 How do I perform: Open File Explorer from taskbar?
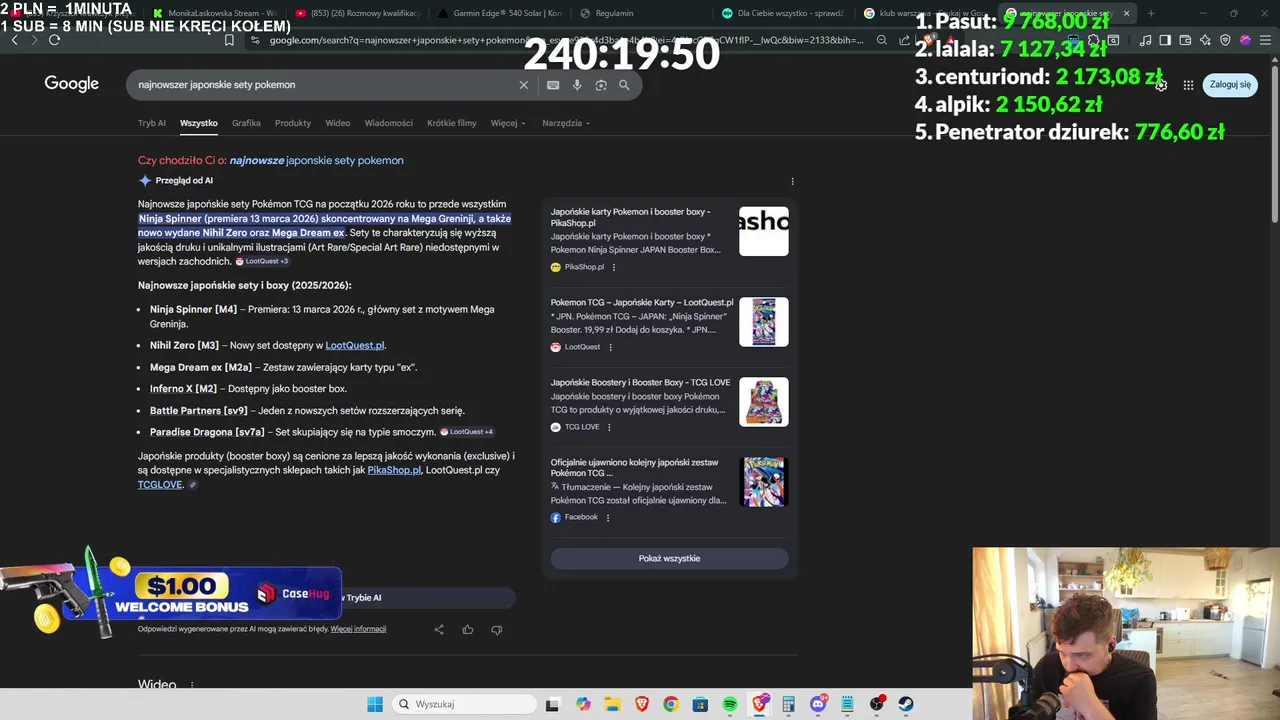[x=612, y=704]
